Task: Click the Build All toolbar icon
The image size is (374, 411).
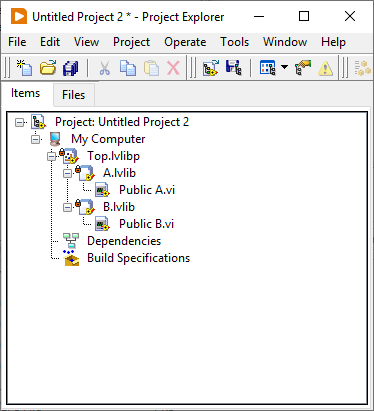Action: pyautogui.click(x=363, y=68)
